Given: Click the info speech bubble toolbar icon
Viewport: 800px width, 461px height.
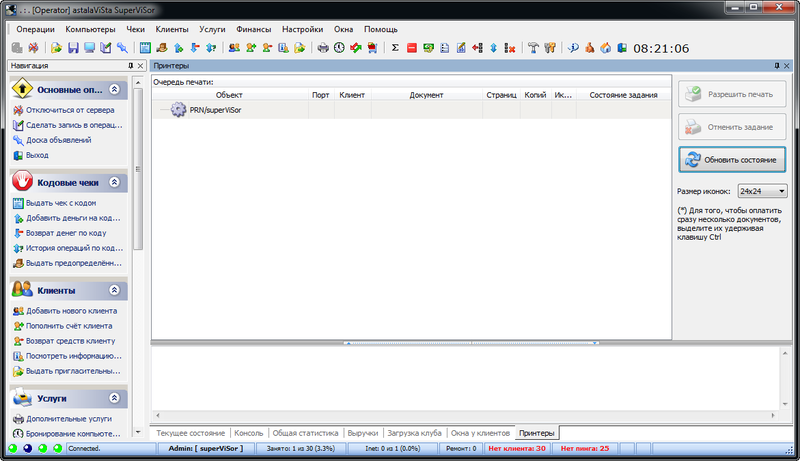Looking at the screenshot, I should [573, 48].
